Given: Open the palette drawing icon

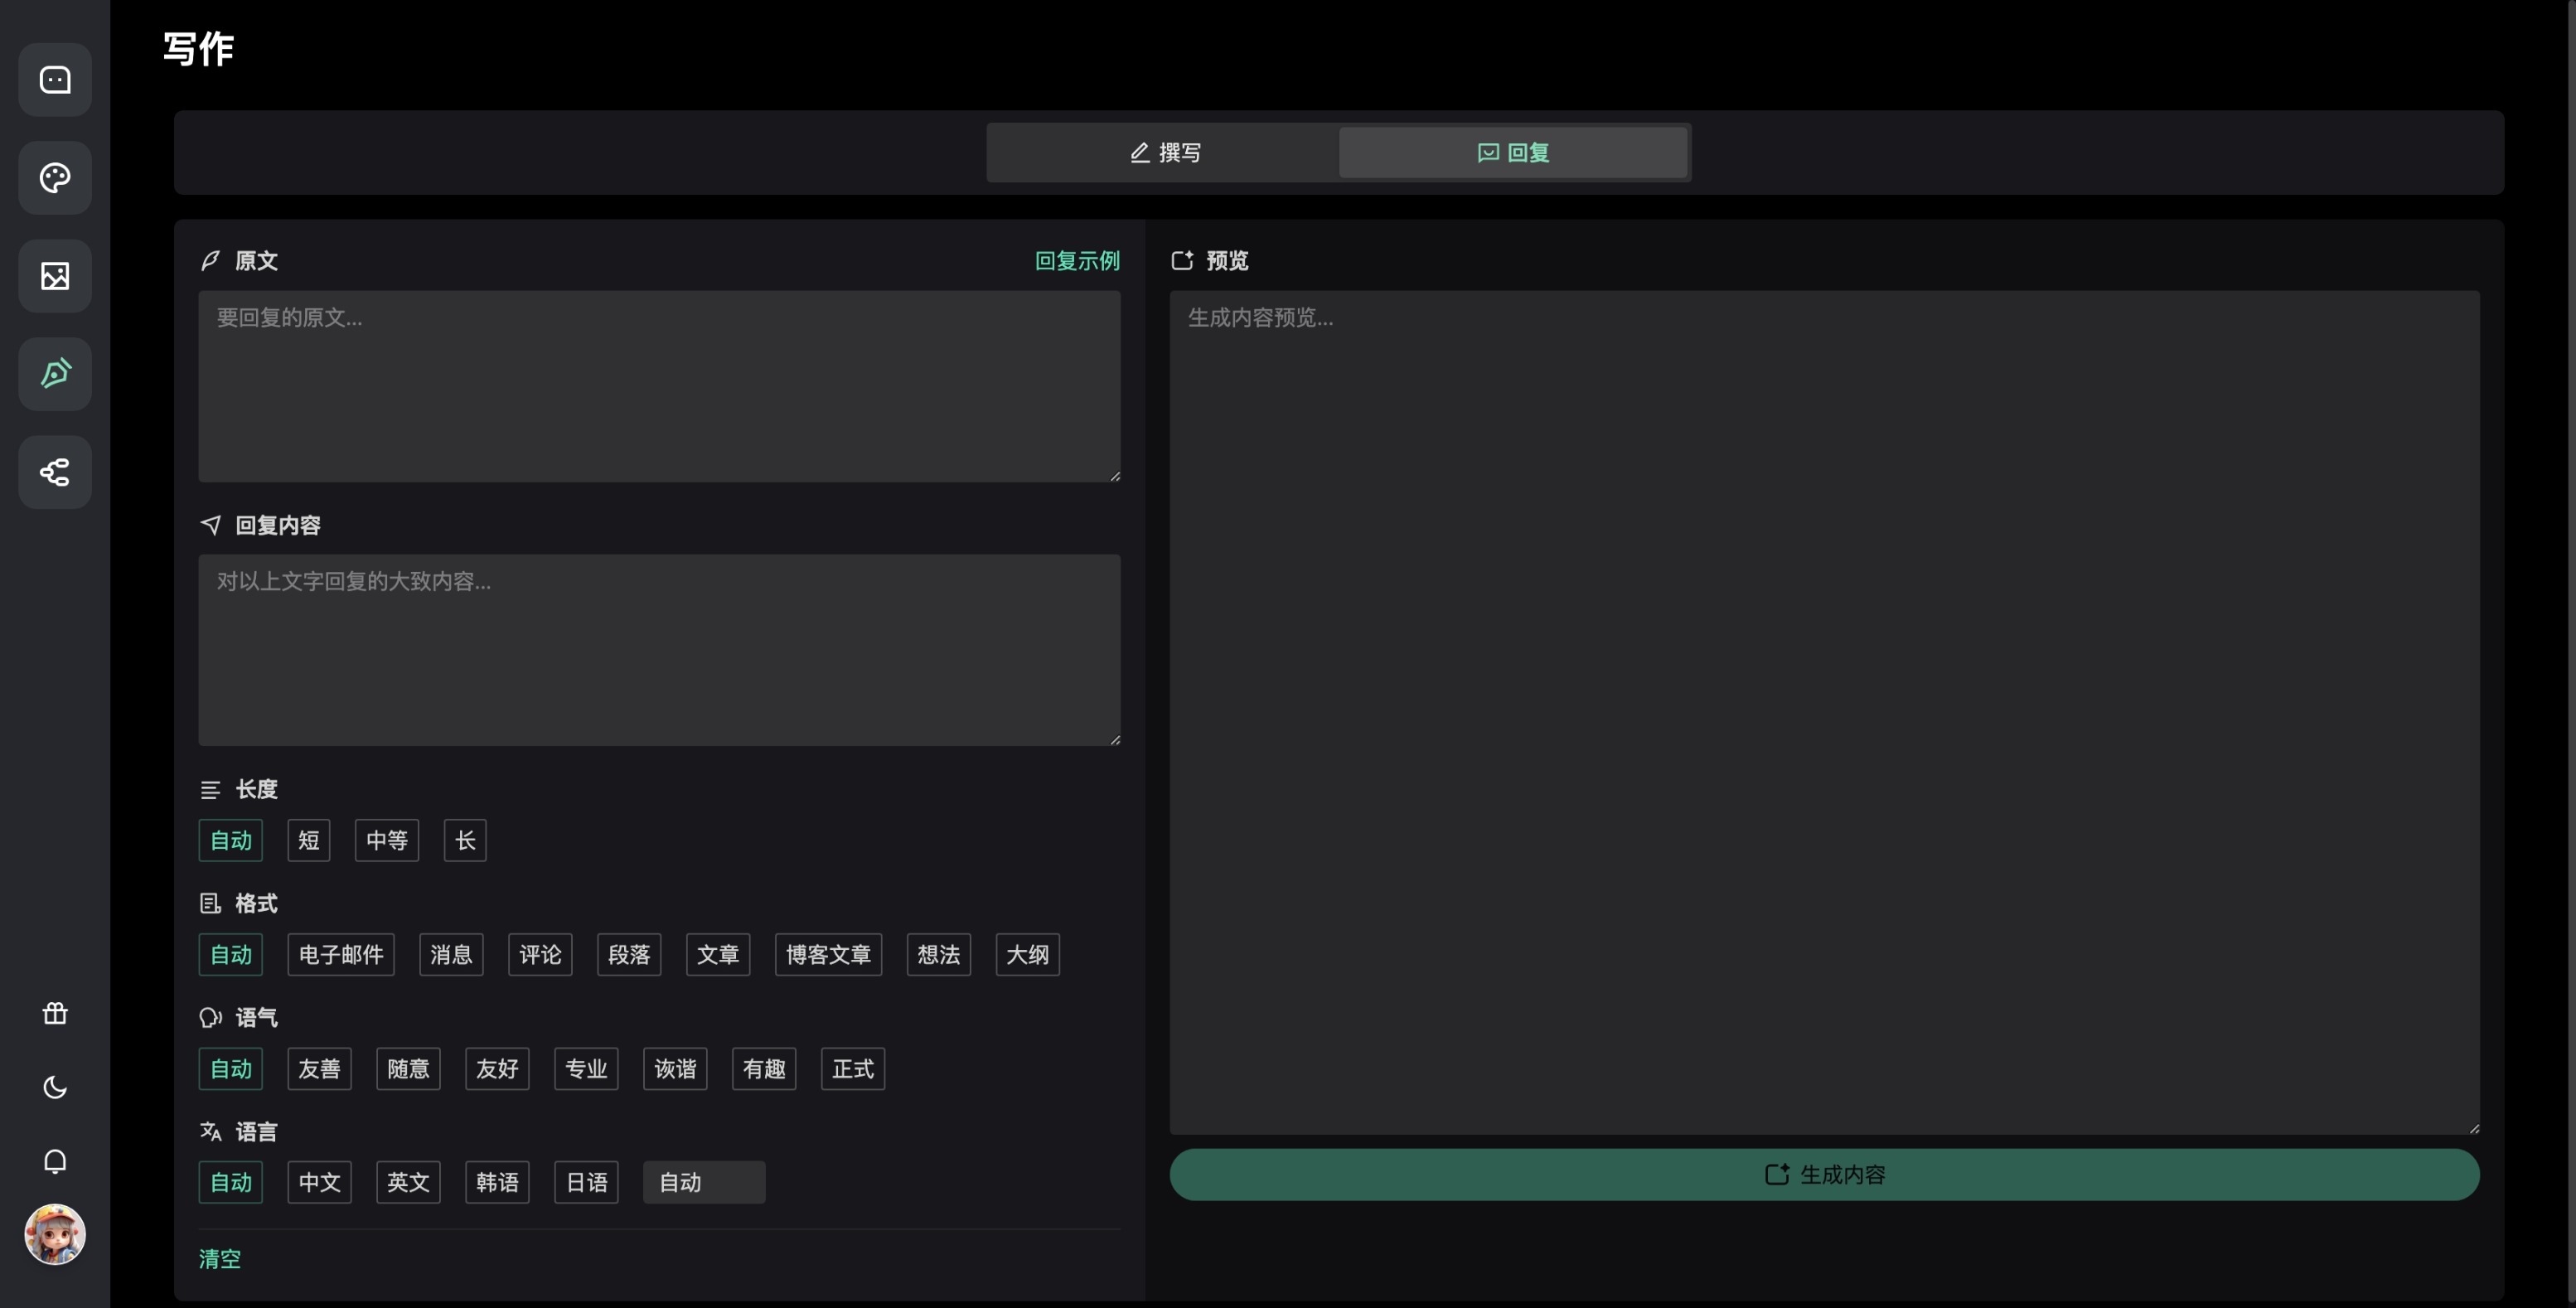Looking at the screenshot, I should click(x=55, y=178).
